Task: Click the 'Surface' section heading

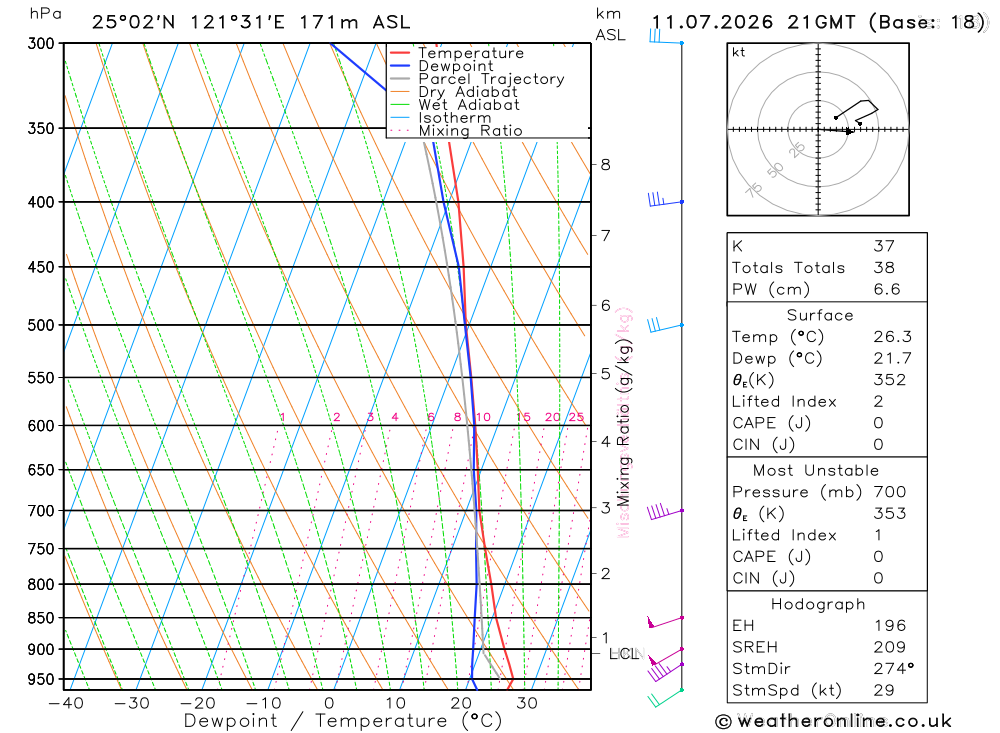Action: click(820, 315)
